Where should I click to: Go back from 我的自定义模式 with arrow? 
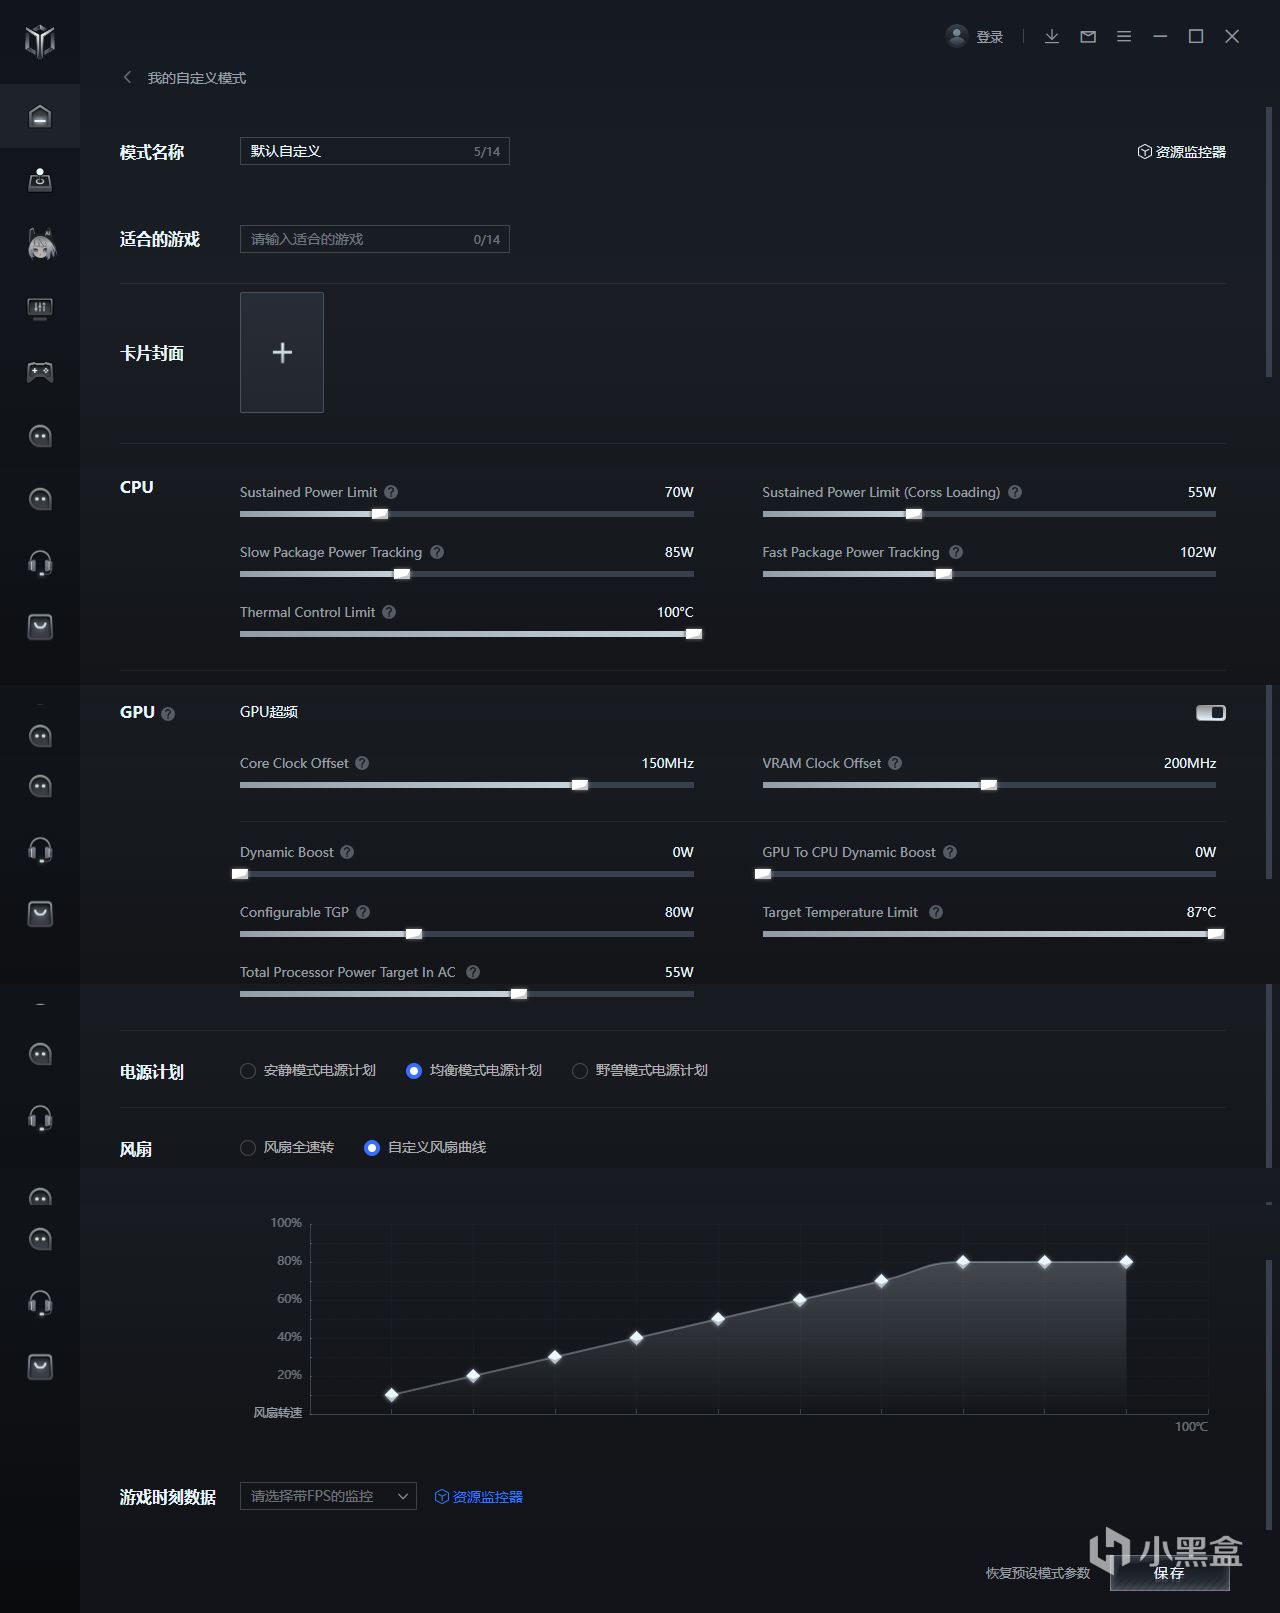[x=127, y=77]
